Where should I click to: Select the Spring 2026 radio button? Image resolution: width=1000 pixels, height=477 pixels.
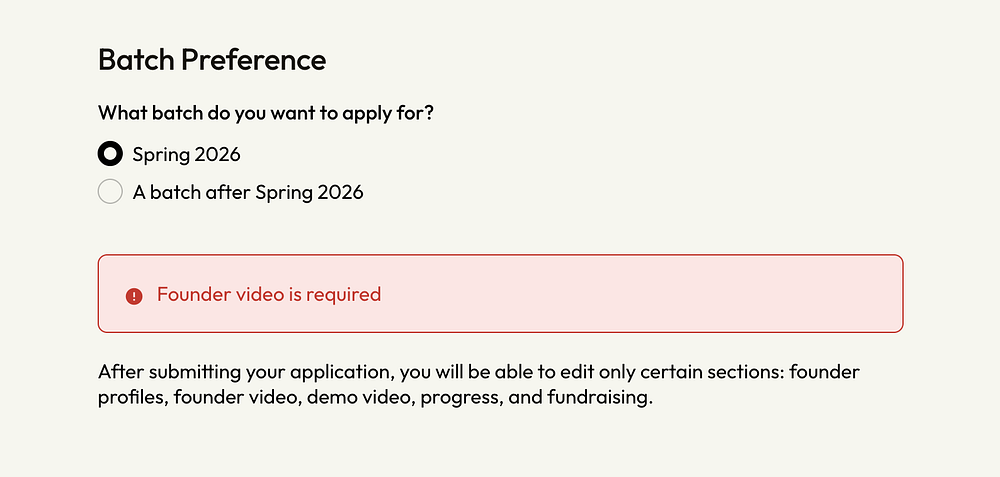tap(110, 154)
